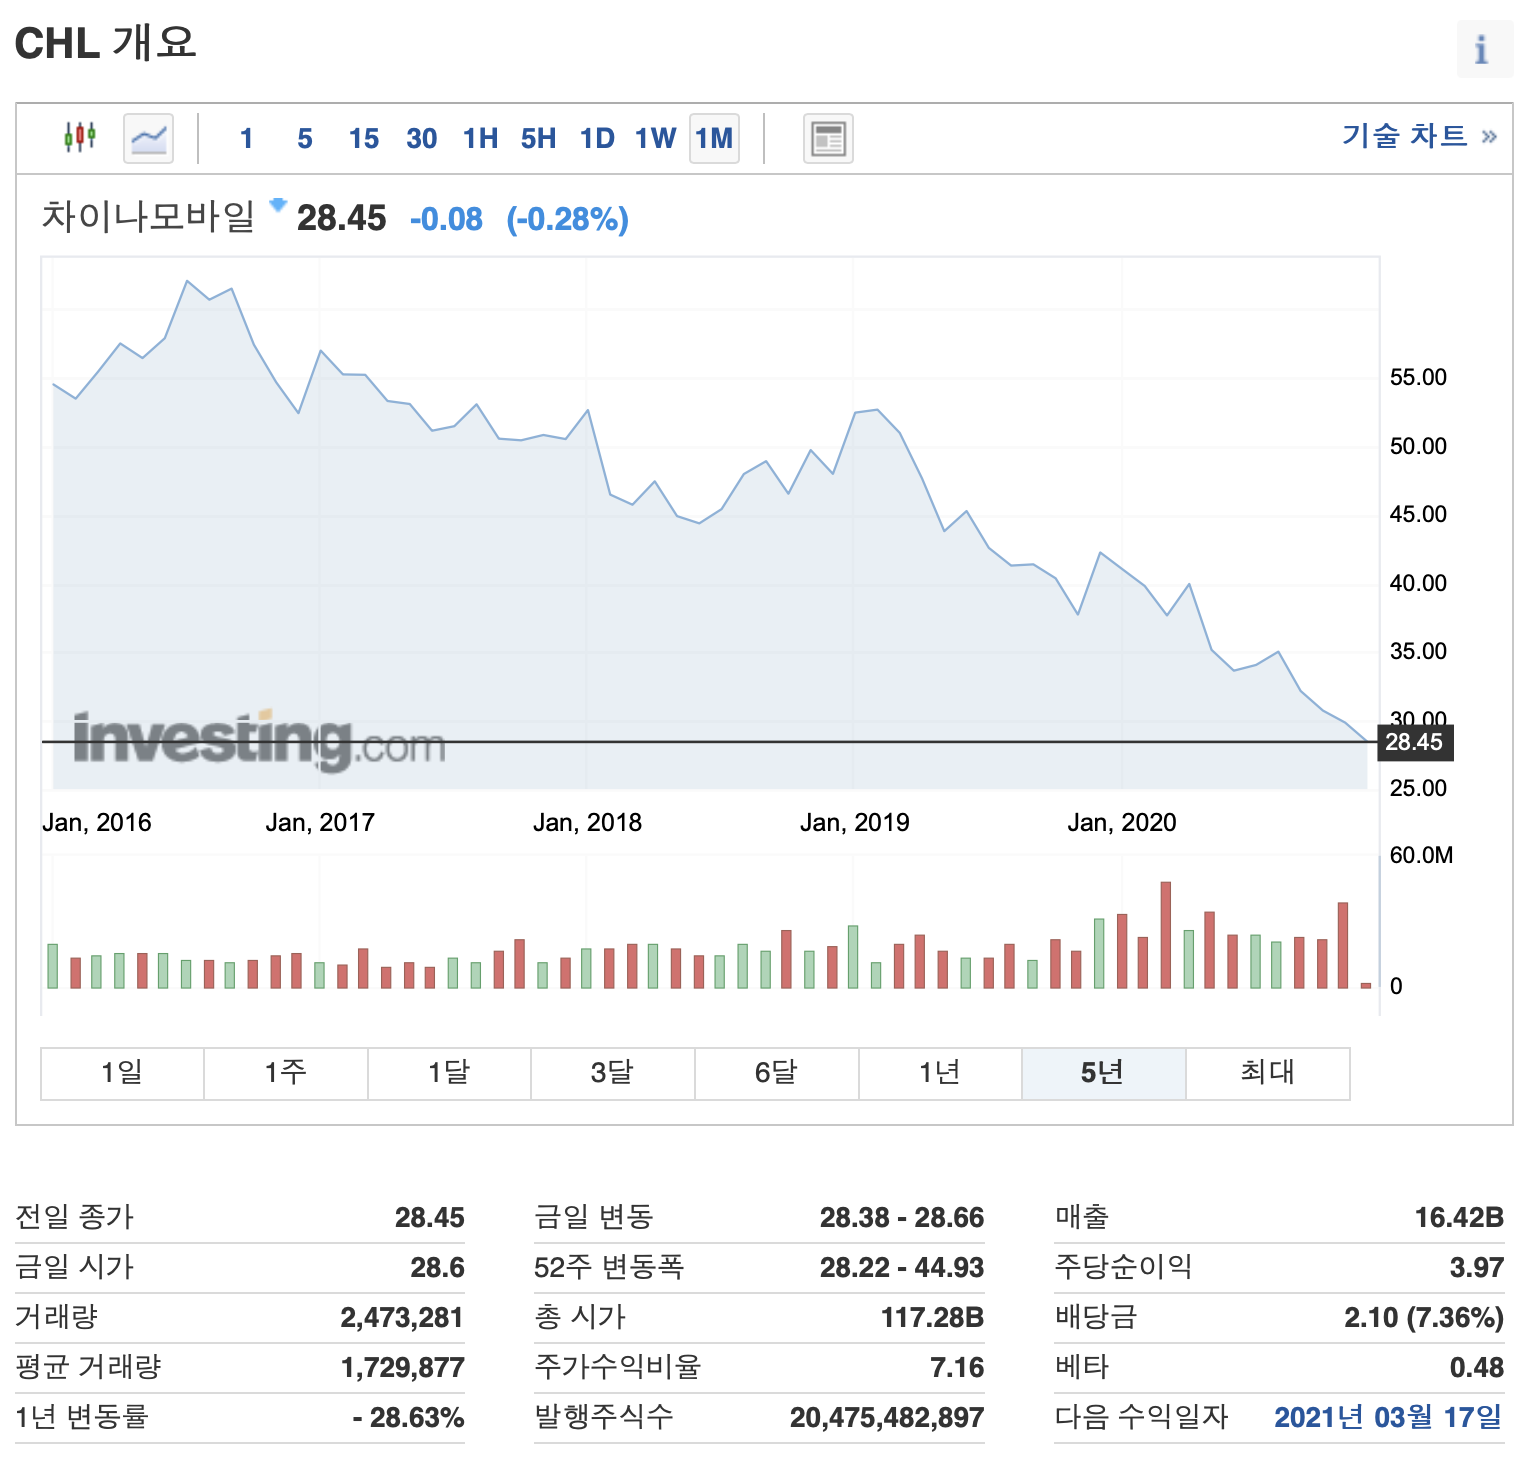Choose the 1달 range tab
1526x1462 pixels.
point(449,1073)
